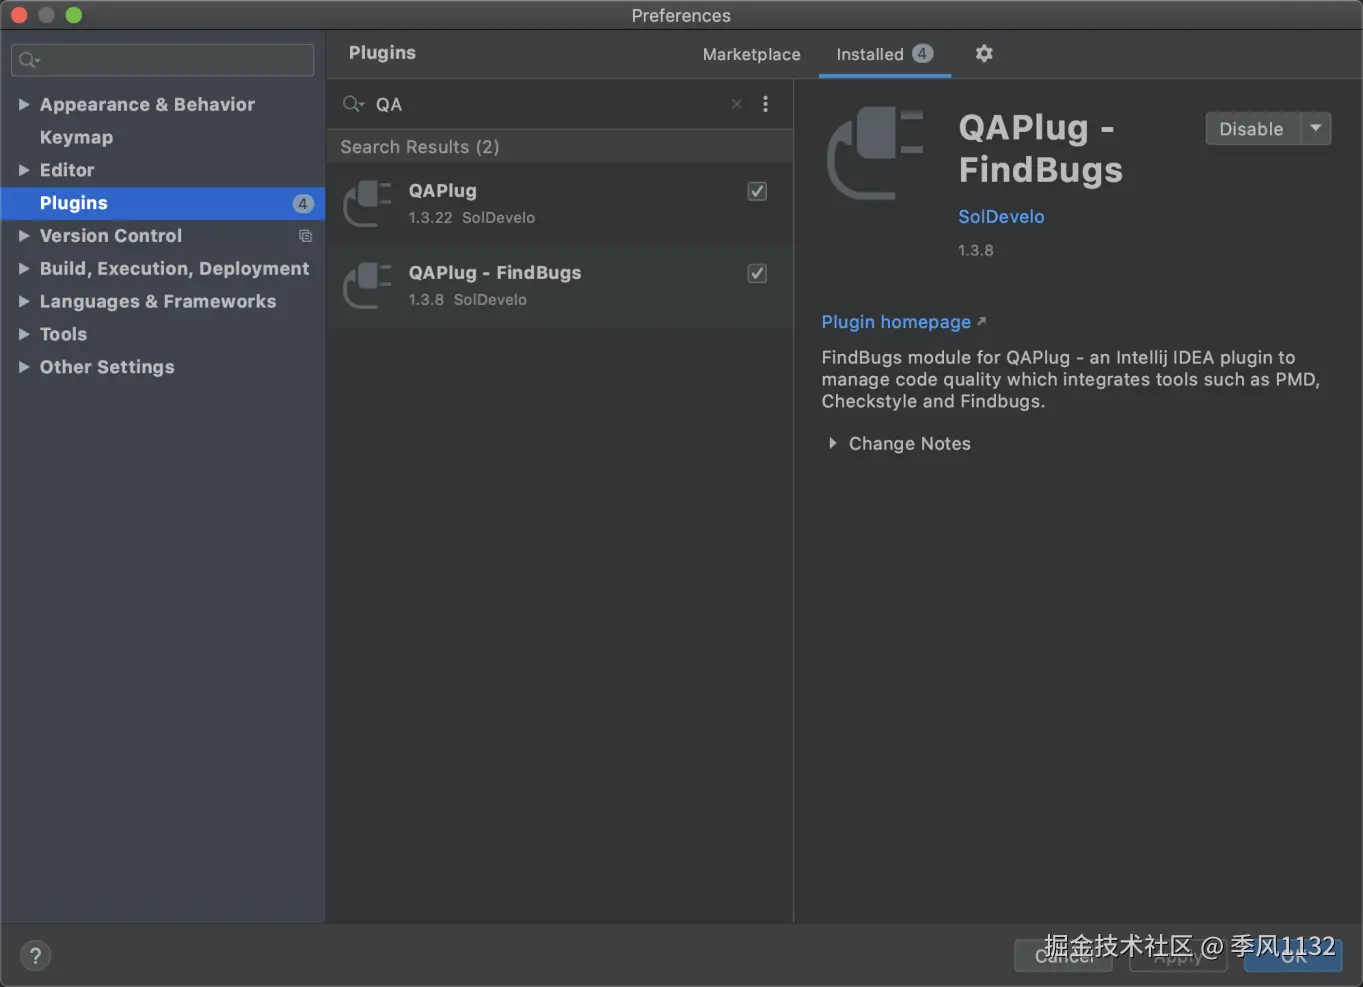Click the QAPlug - FindBugs list icon

click(x=367, y=286)
